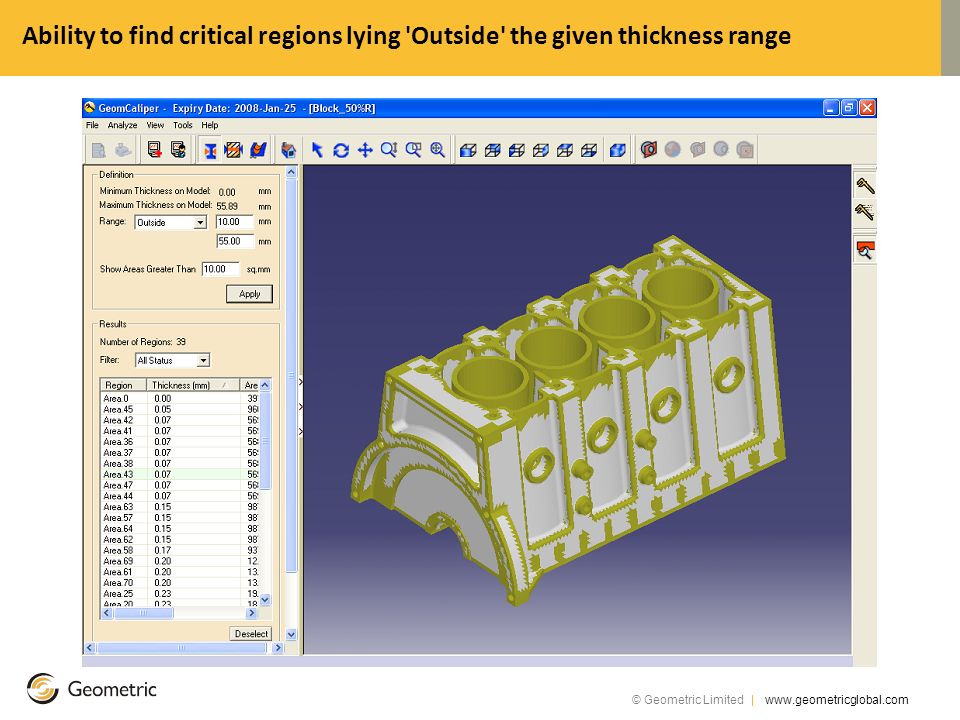Image resolution: width=960 pixels, height=720 pixels.
Task: Click the red magnifier search icon on right sidebar
Action: click(864, 250)
